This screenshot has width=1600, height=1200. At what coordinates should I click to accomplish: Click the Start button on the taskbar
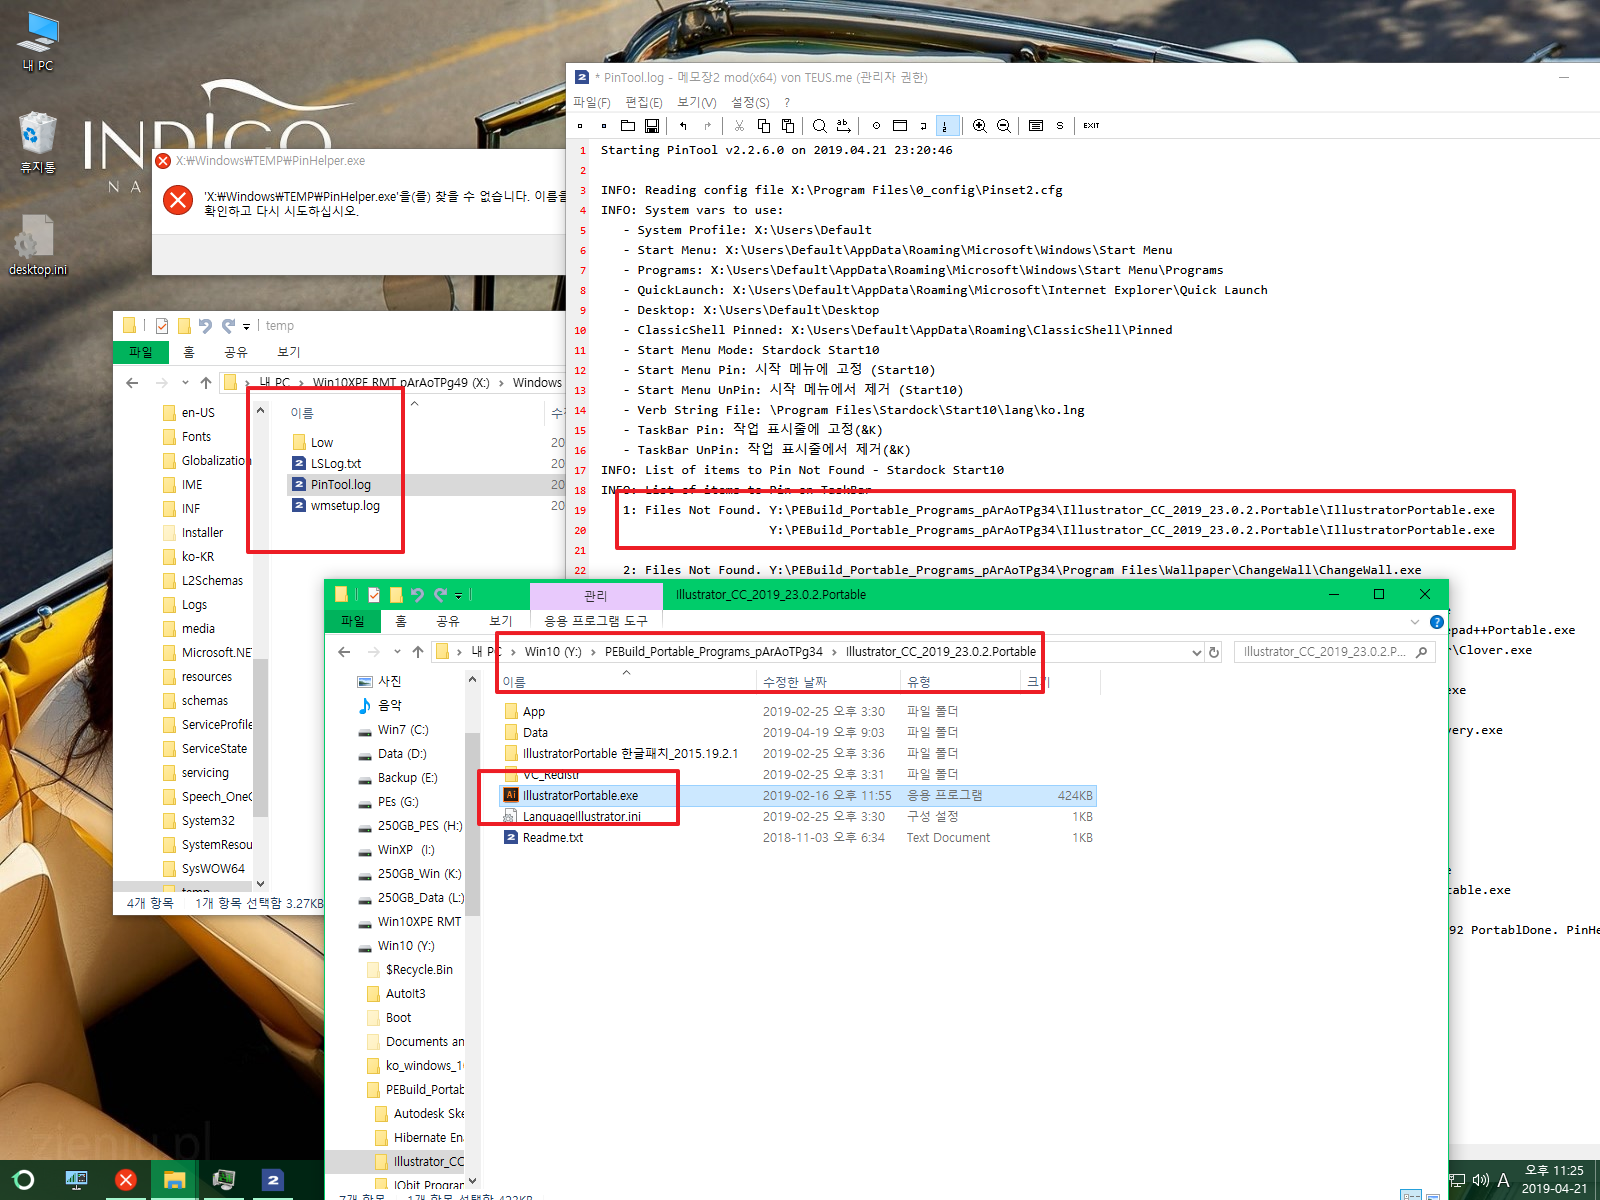click(x=24, y=1180)
